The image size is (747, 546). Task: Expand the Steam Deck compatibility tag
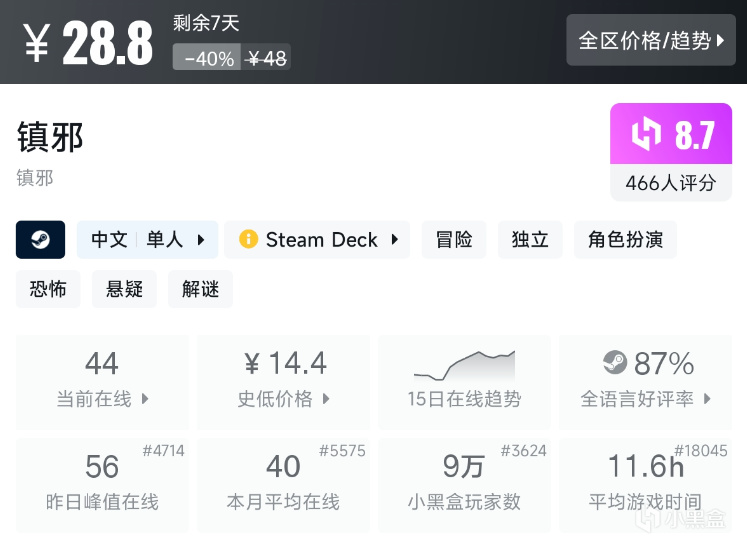(317, 240)
